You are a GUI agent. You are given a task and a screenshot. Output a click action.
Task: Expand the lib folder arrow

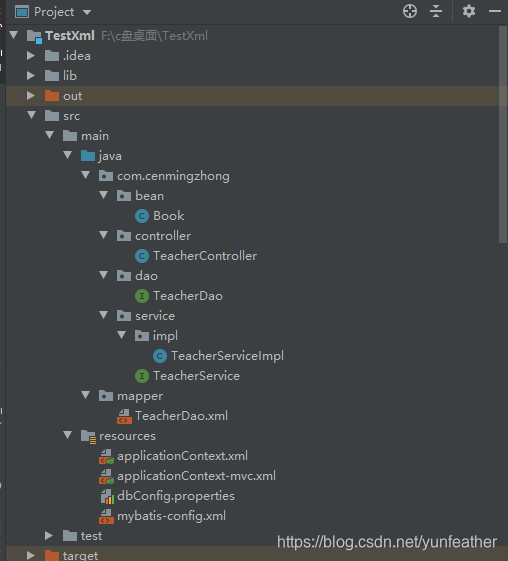[31, 75]
